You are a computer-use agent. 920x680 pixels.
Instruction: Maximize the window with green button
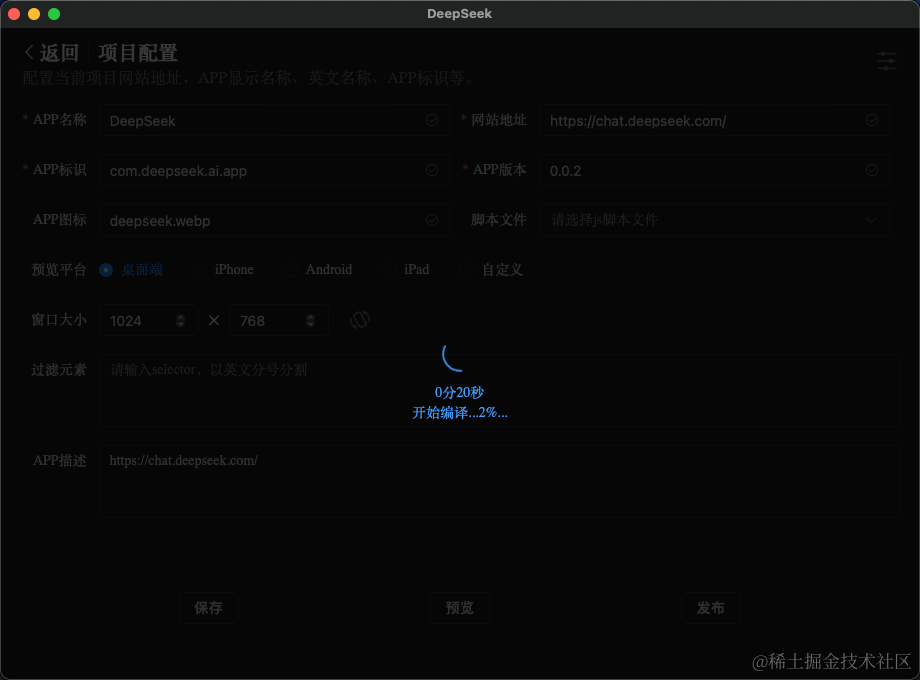[54, 14]
